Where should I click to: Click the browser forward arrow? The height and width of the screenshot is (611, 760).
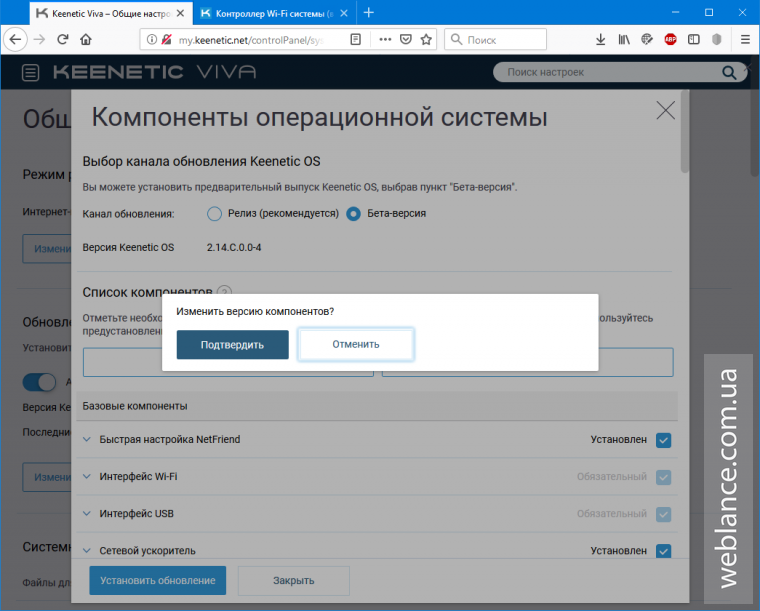coord(39,39)
